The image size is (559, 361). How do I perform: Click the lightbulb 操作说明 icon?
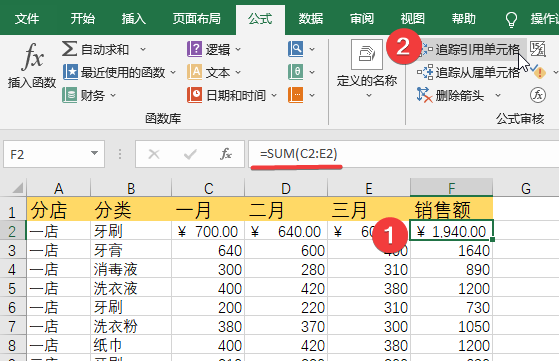pos(511,19)
